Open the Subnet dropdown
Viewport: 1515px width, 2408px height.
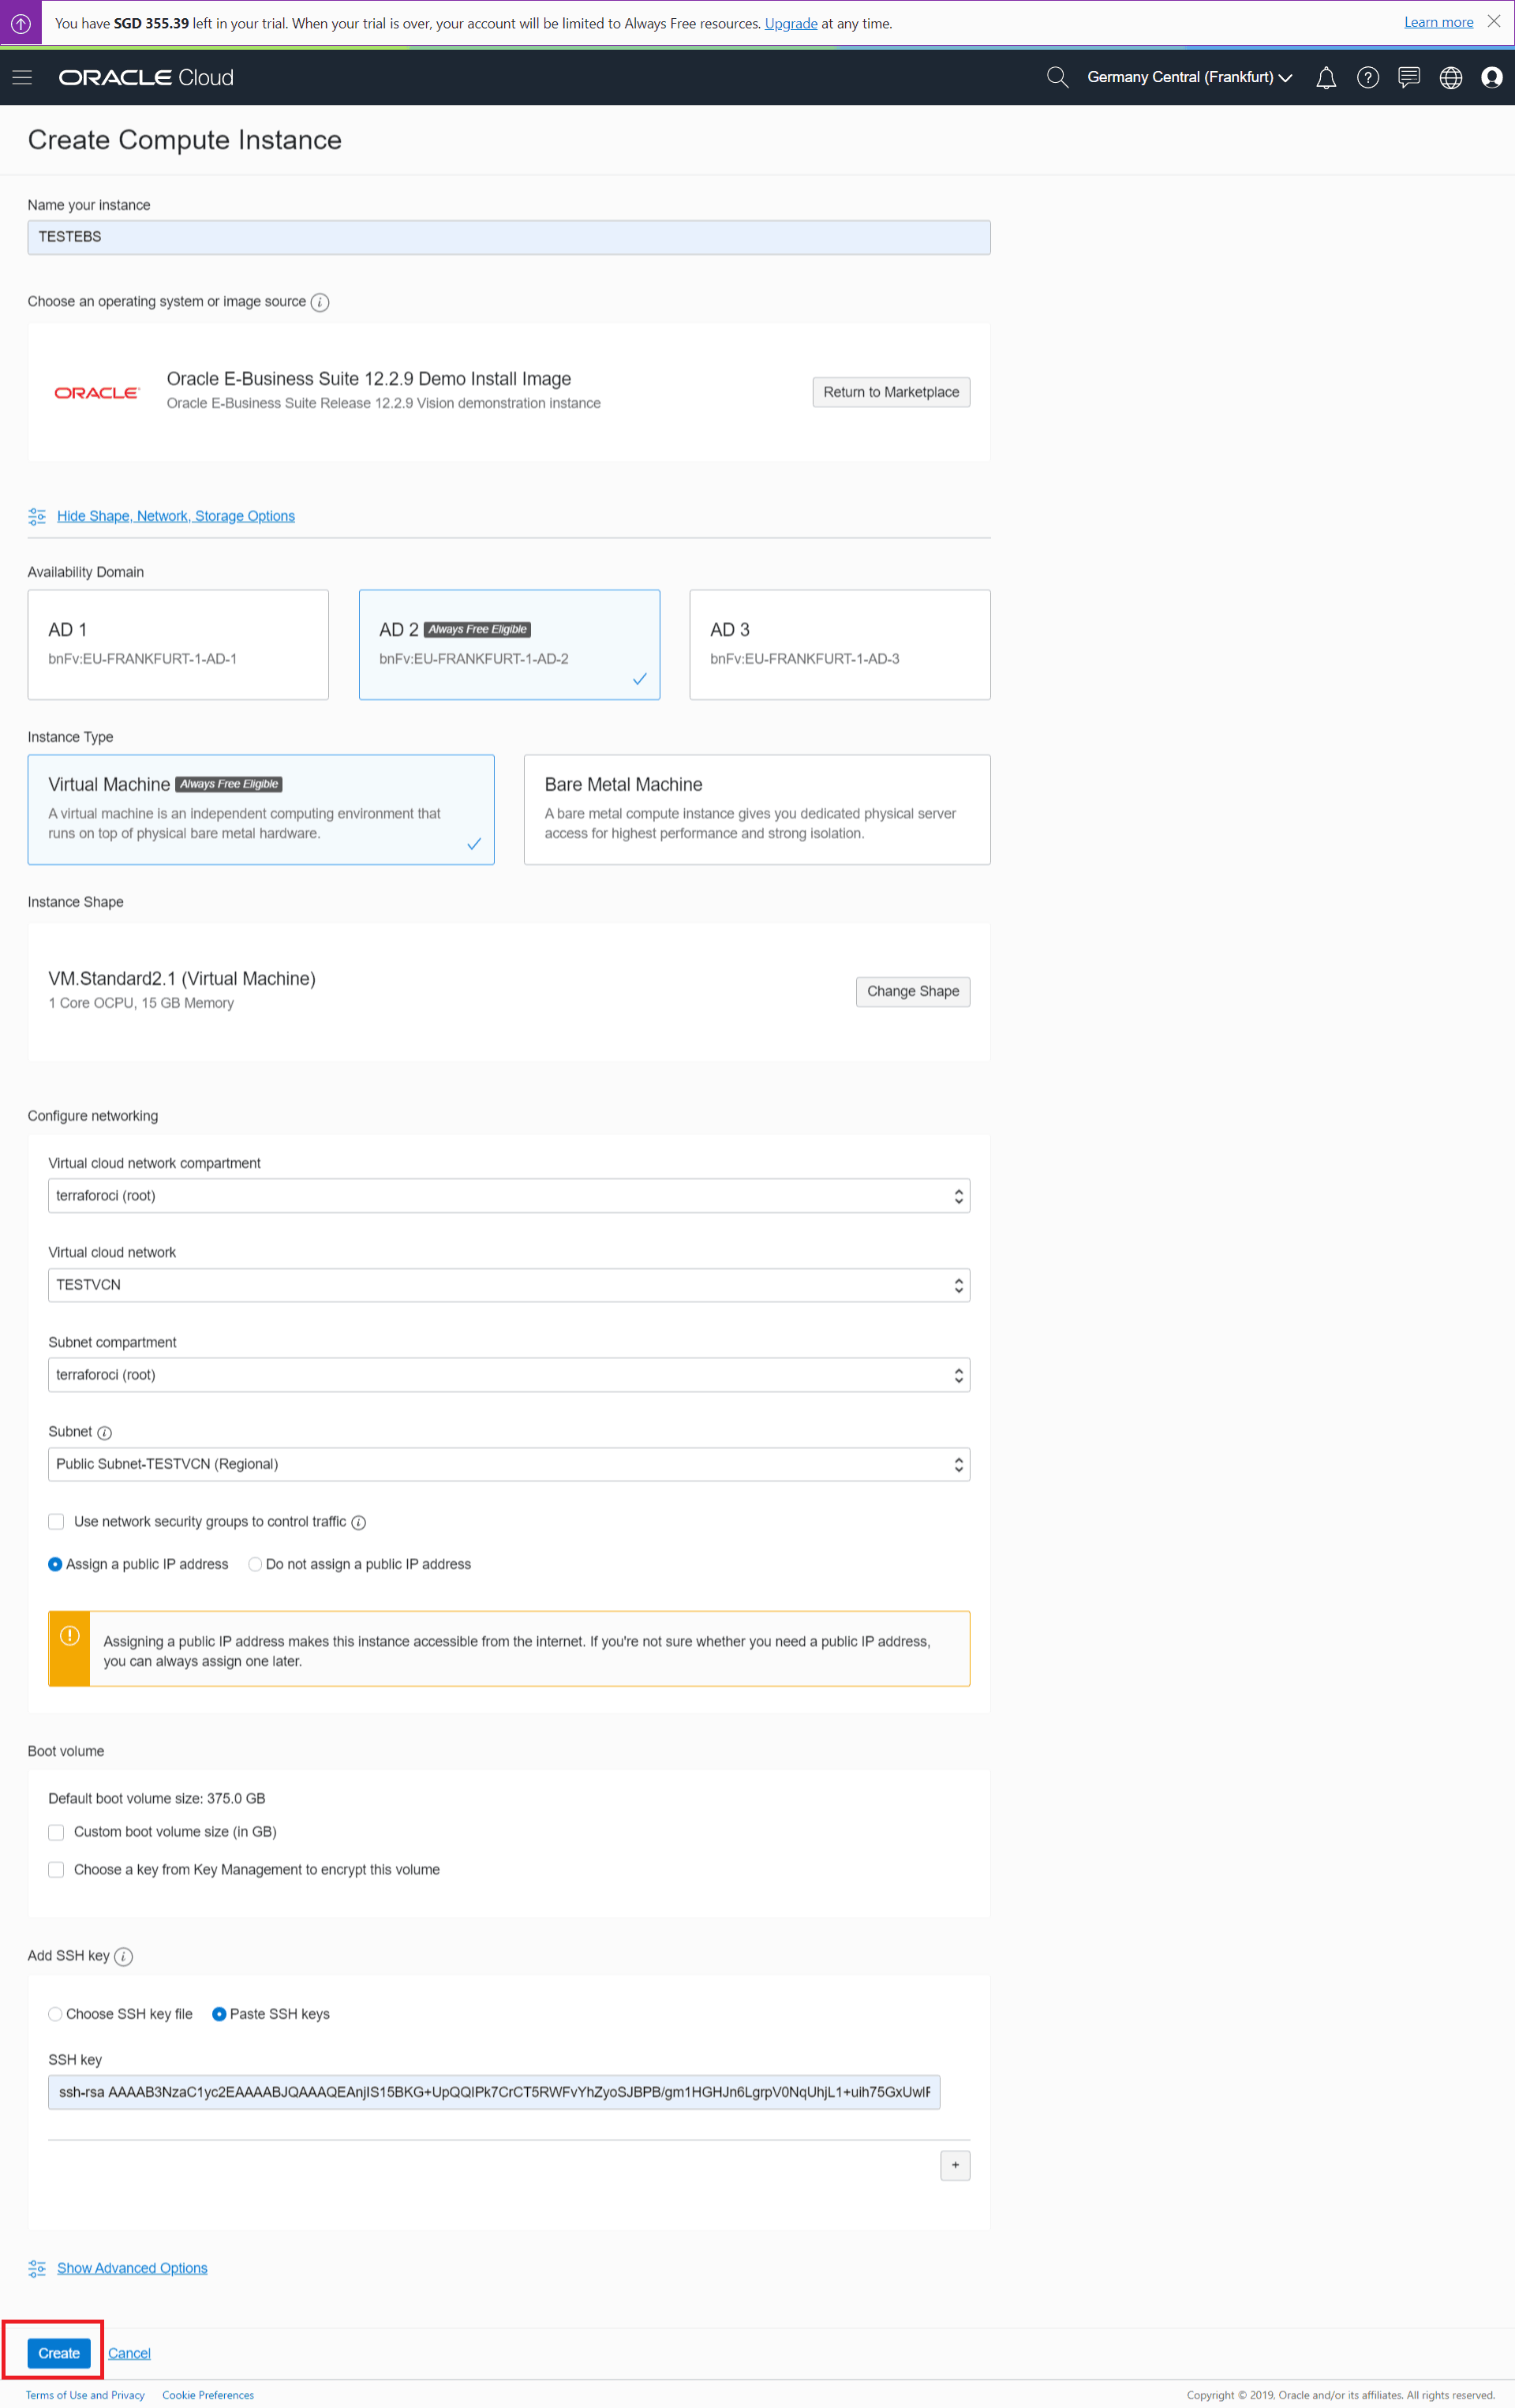click(509, 1464)
